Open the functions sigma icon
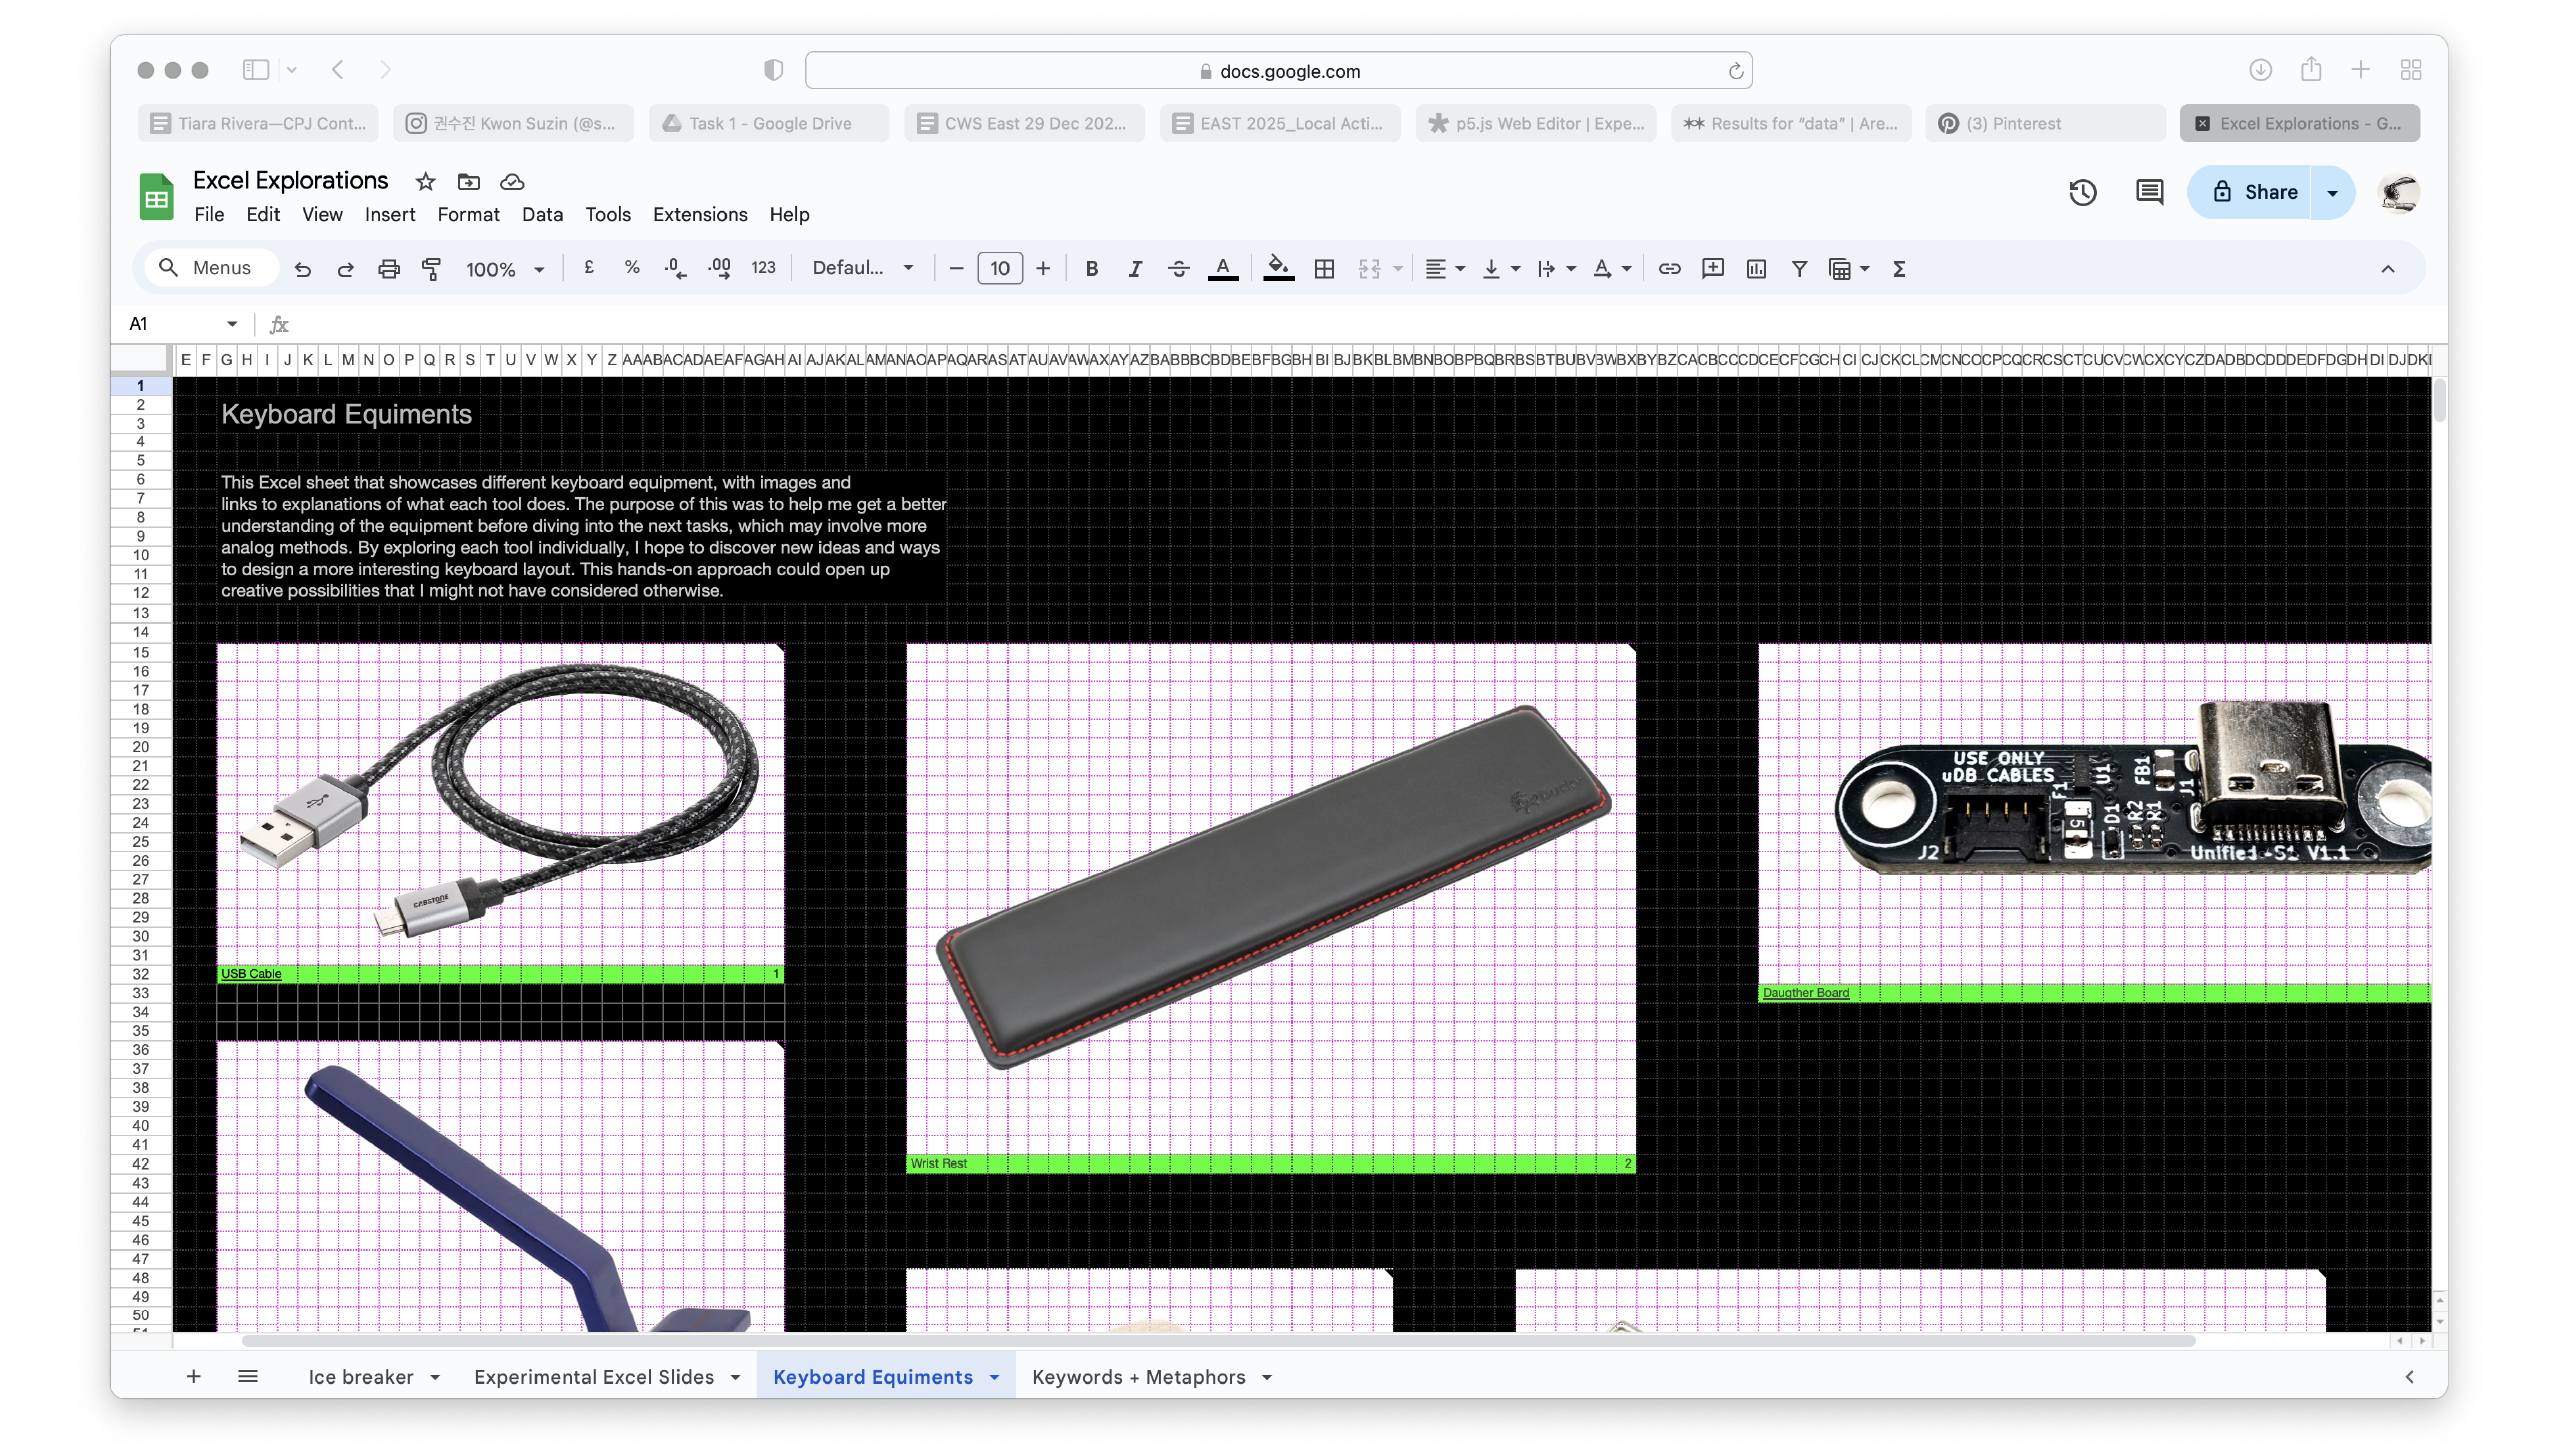Image resolution: width=2560 pixels, height=1456 pixels. pos(1899,268)
